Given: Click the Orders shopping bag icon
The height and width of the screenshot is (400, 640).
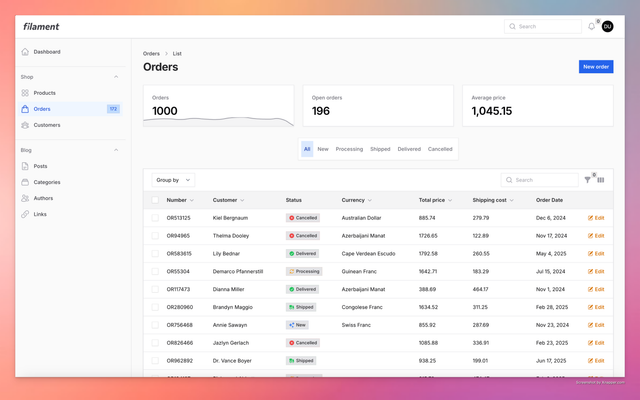Looking at the screenshot, I should tap(25, 109).
